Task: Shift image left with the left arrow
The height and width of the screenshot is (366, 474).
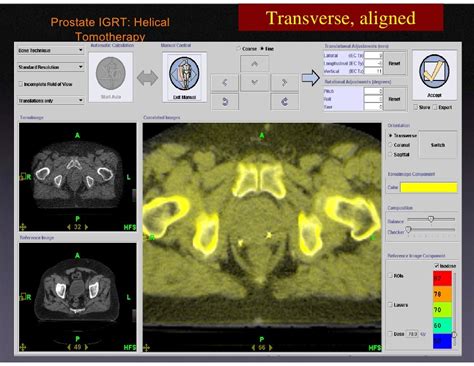Action: point(225,82)
